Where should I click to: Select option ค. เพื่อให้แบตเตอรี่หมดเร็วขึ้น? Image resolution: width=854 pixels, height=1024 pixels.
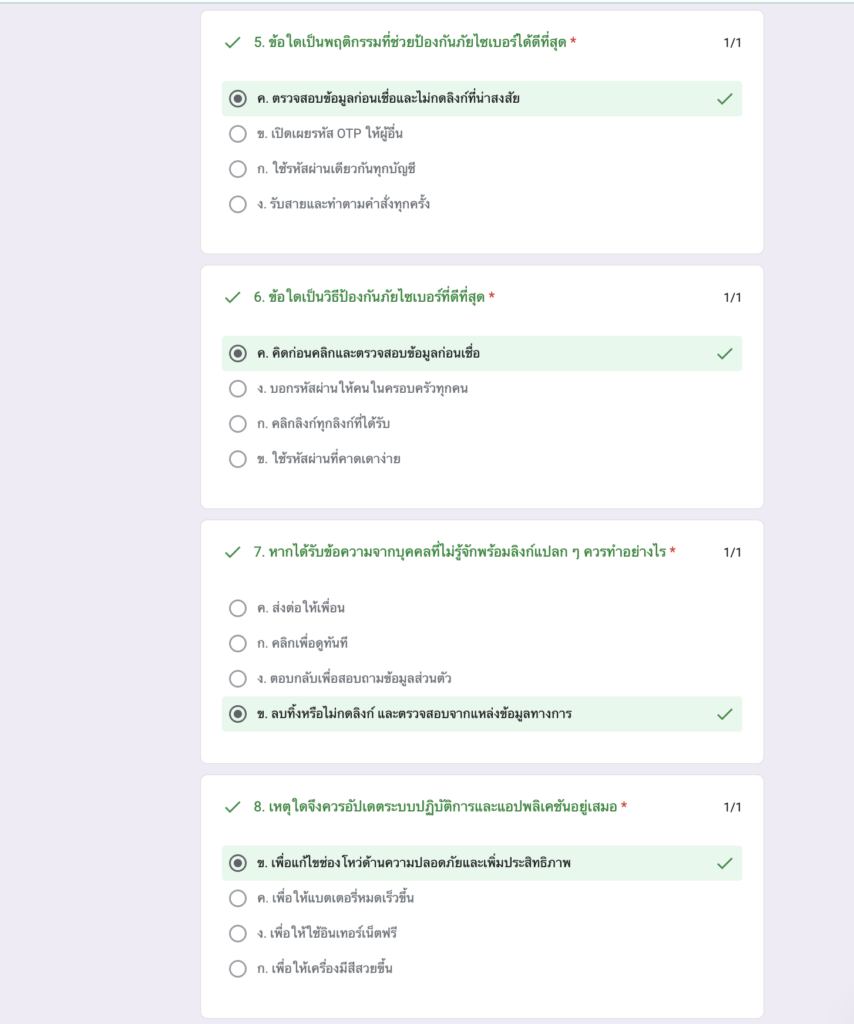click(x=238, y=898)
